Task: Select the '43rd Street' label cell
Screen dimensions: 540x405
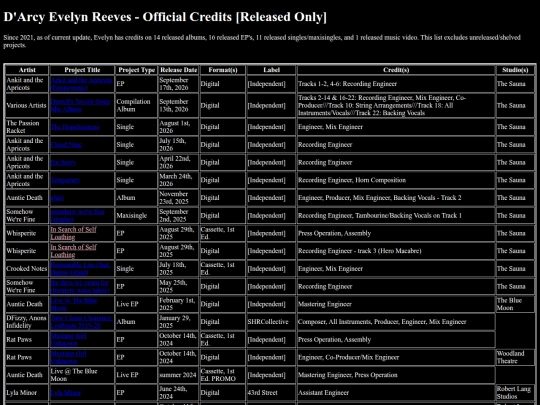Action: pyautogui.click(x=271, y=393)
